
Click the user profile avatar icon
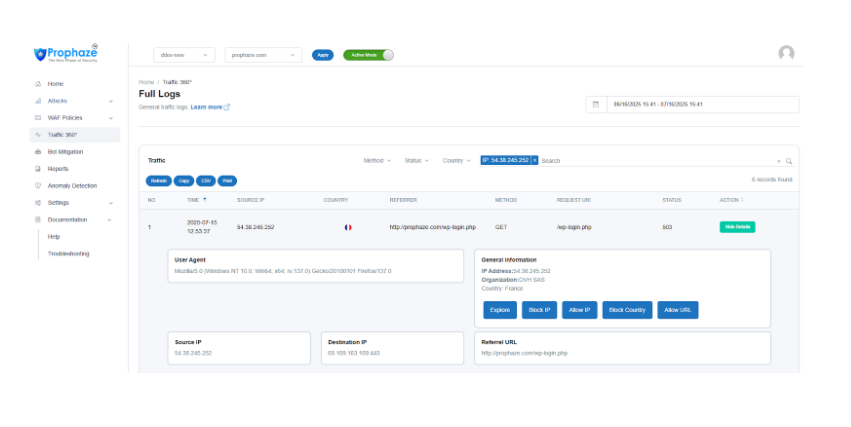click(786, 54)
